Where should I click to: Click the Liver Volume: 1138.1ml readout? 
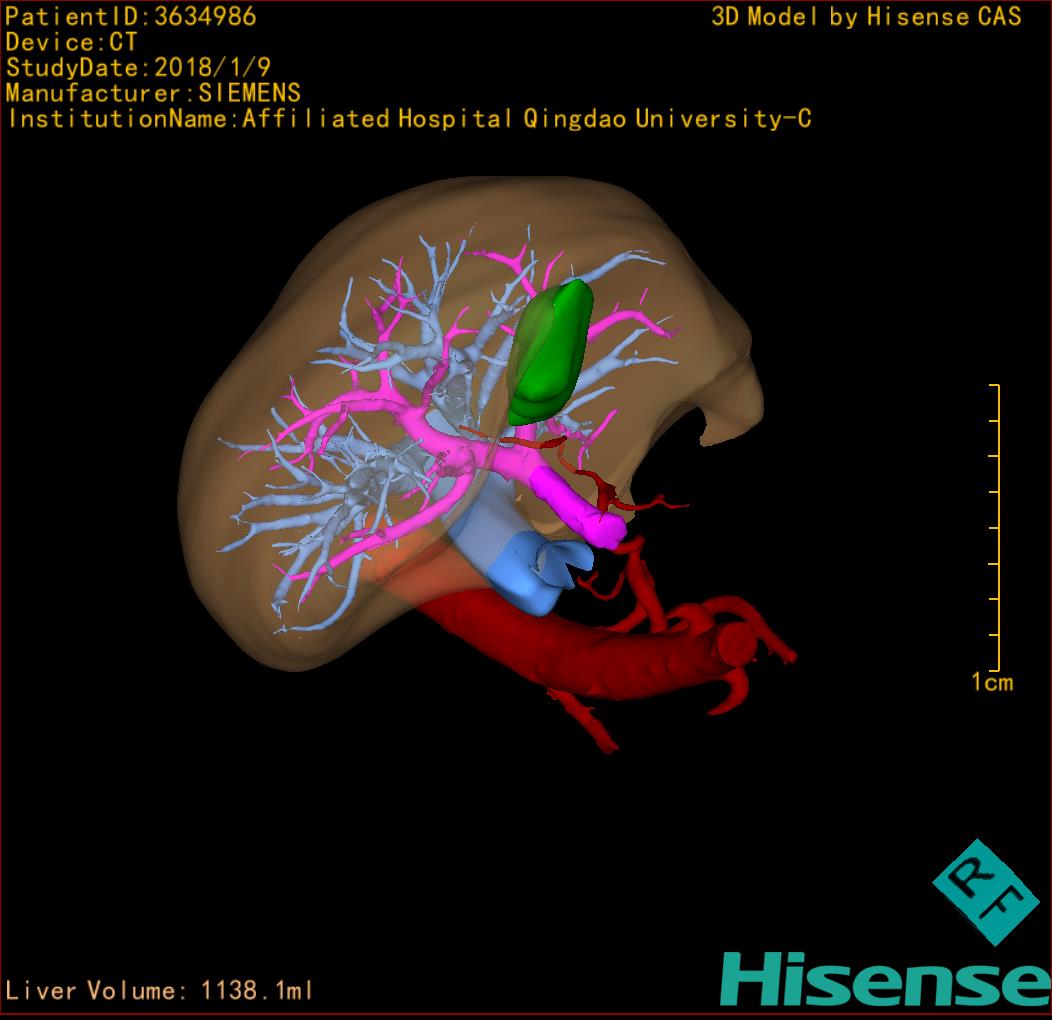(x=160, y=991)
